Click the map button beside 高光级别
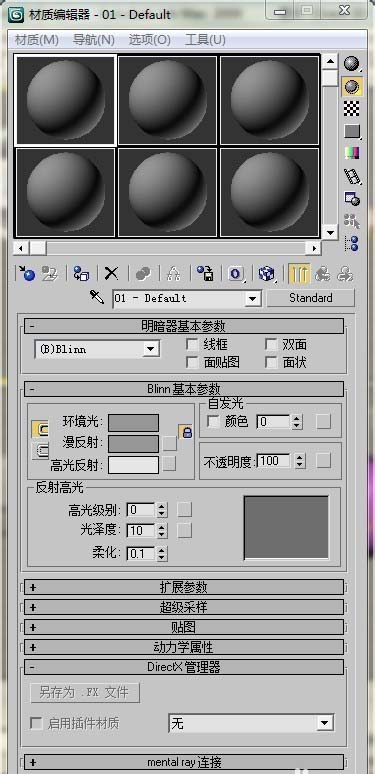 [x=185, y=509]
